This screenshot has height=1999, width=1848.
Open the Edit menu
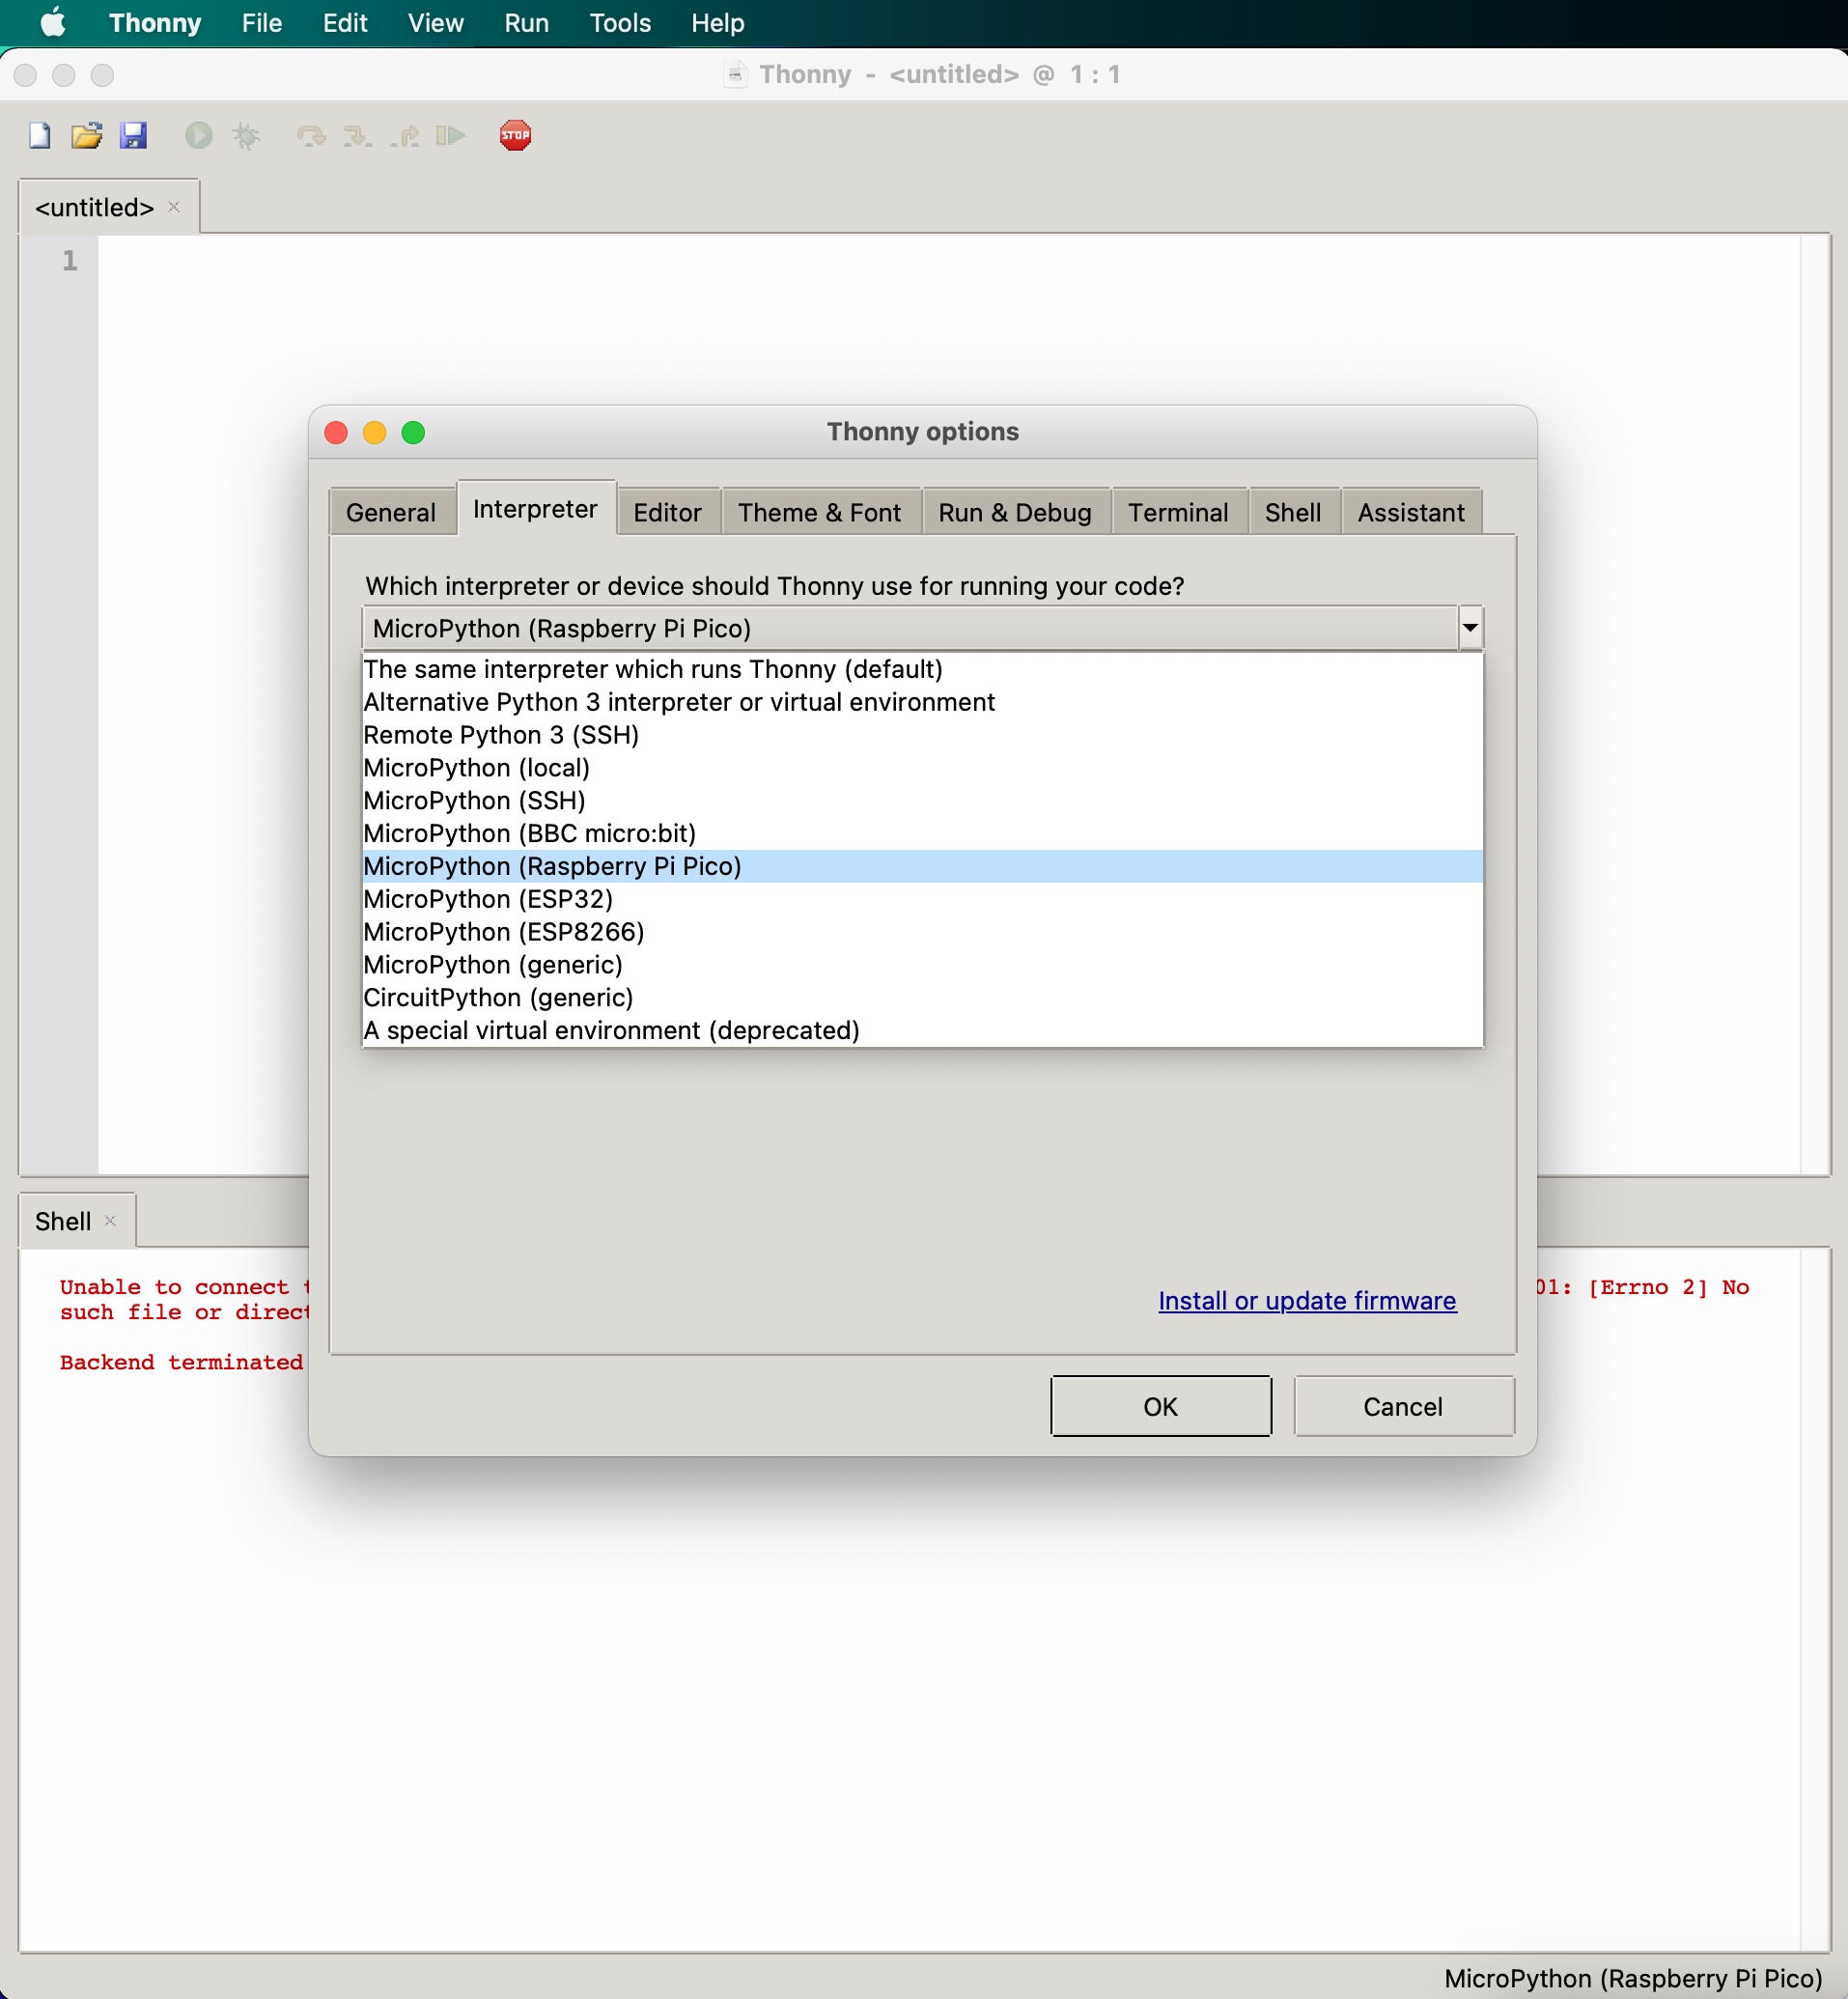[345, 22]
